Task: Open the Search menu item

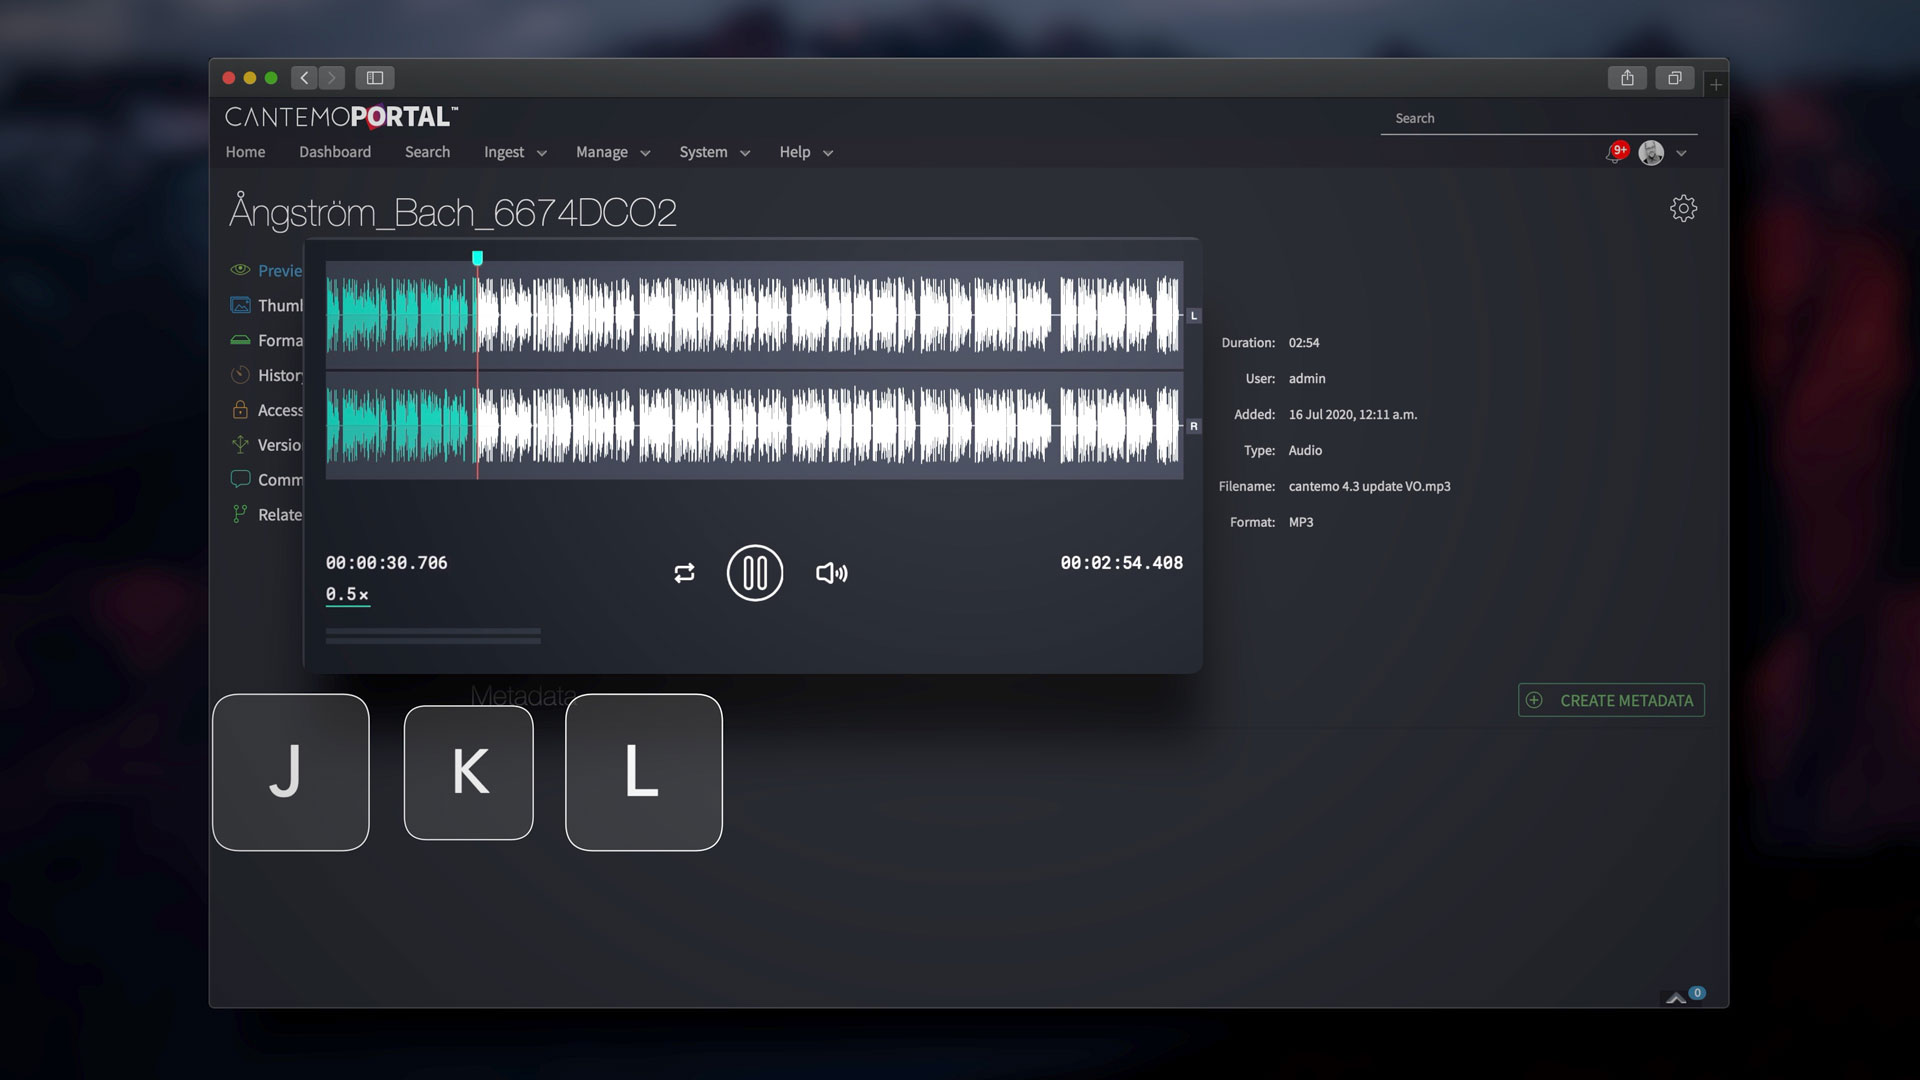Action: [427, 152]
